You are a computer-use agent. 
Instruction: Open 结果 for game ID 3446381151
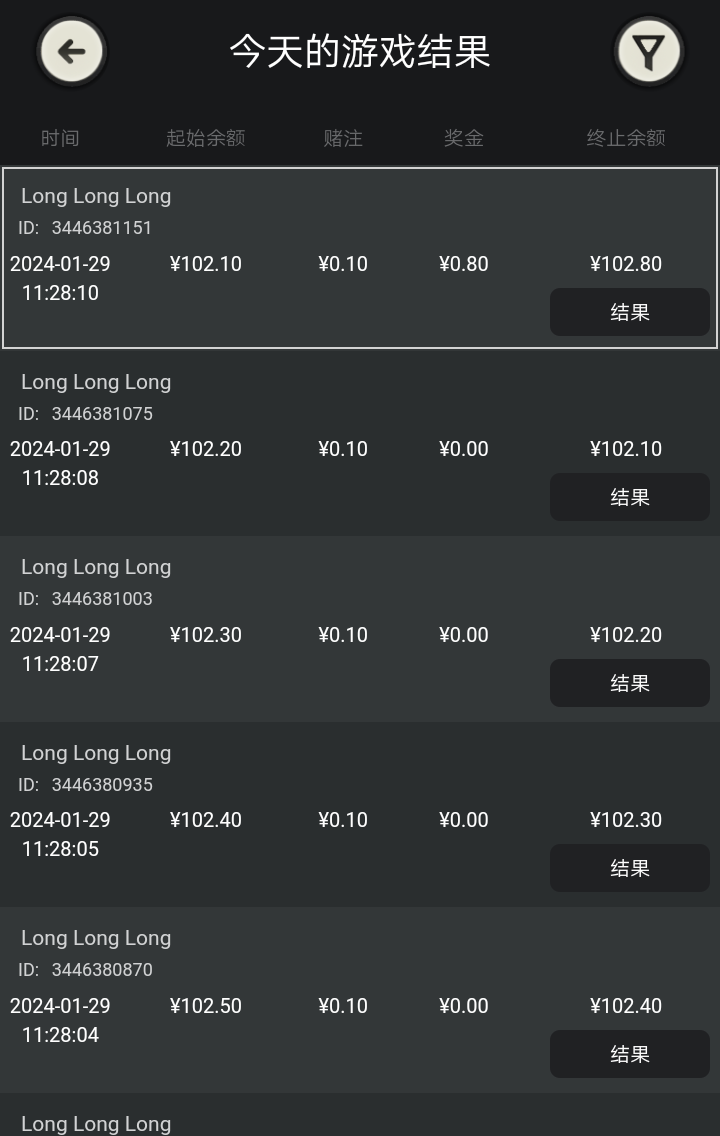[629, 312]
